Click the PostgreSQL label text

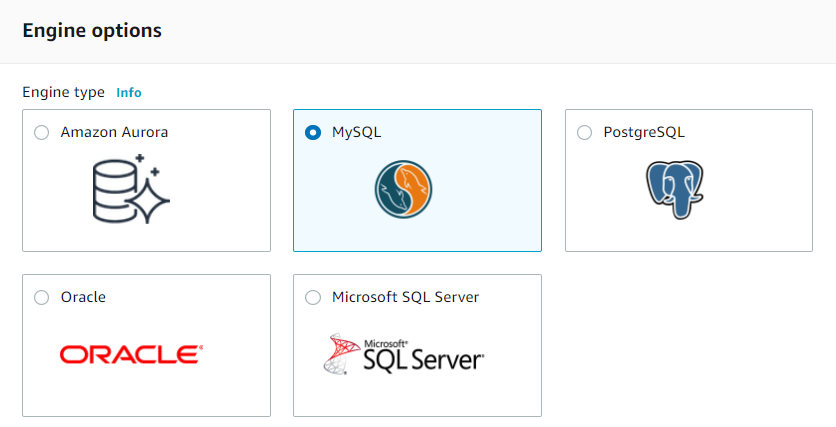pyautogui.click(x=644, y=132)
